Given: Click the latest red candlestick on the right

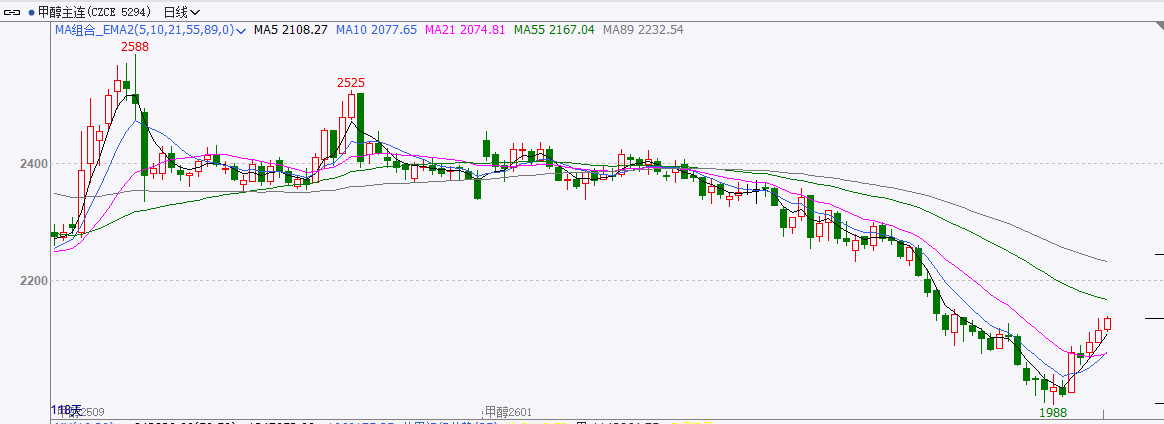Looking at the screenshot, I should tap(1107, 324).
